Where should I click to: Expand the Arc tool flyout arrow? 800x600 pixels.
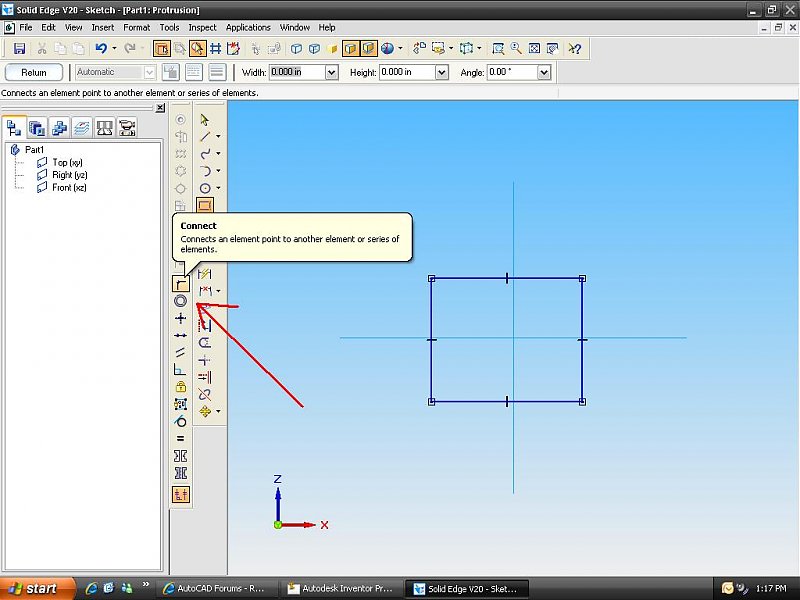218,171
